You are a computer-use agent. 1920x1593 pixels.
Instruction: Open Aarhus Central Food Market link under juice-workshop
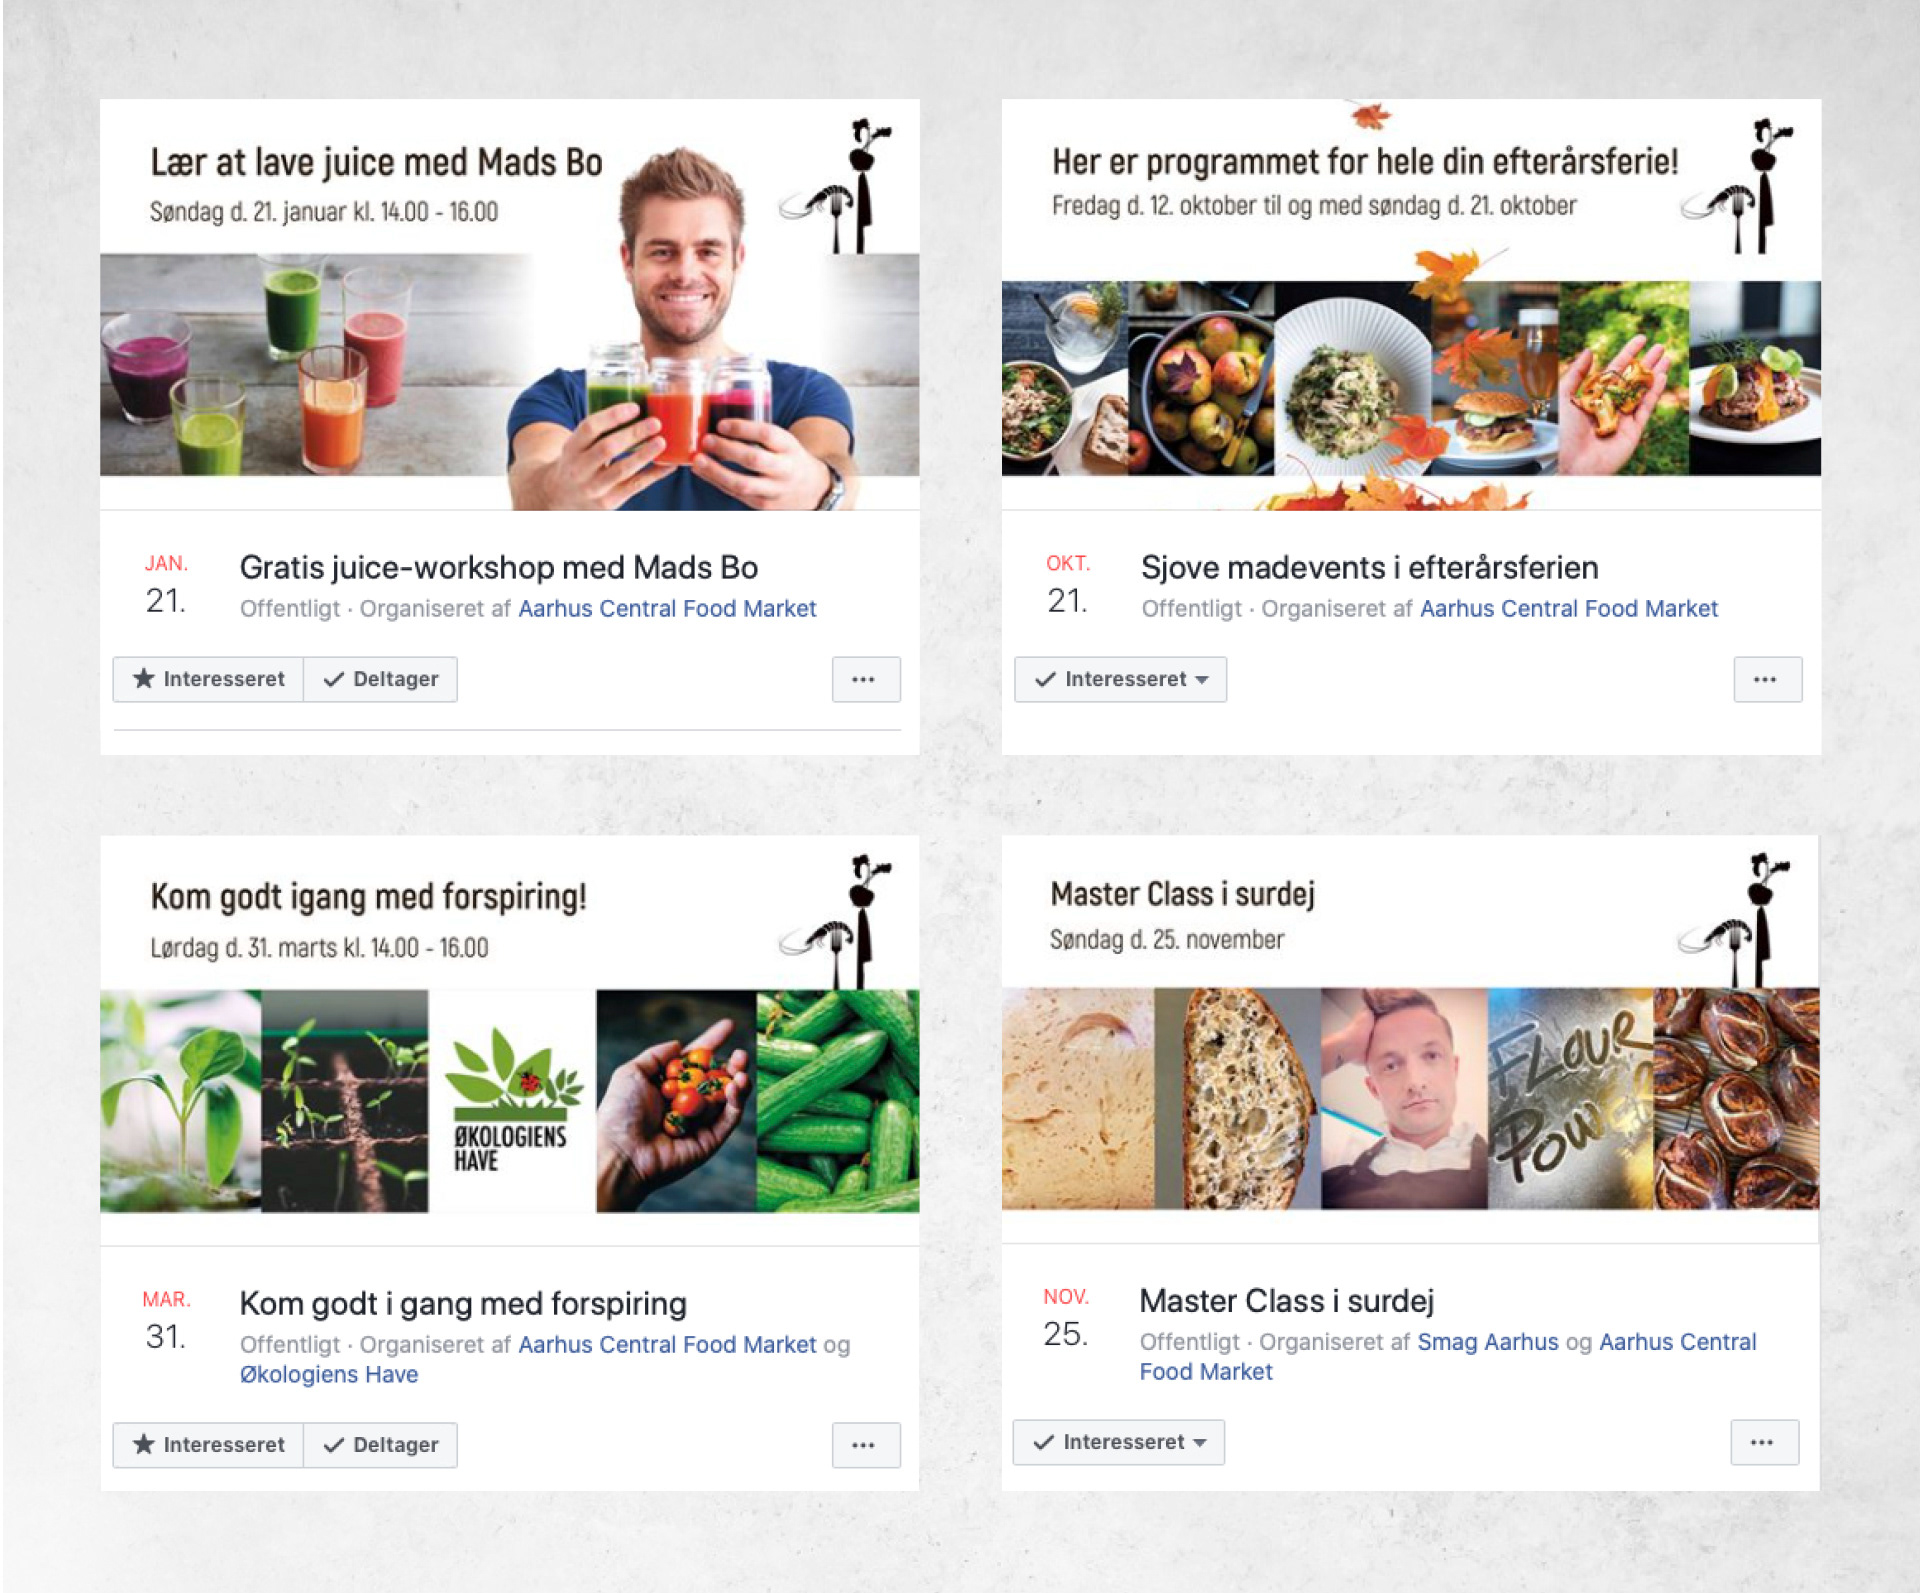pos(667,608)
